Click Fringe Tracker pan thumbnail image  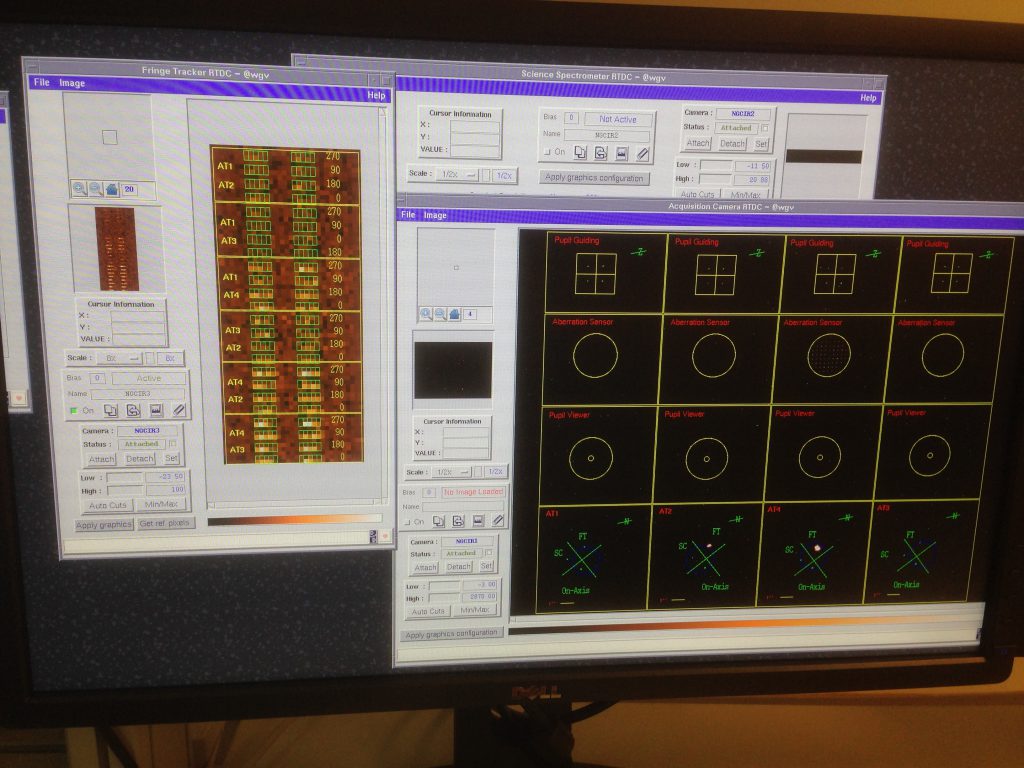click(116, 249)
